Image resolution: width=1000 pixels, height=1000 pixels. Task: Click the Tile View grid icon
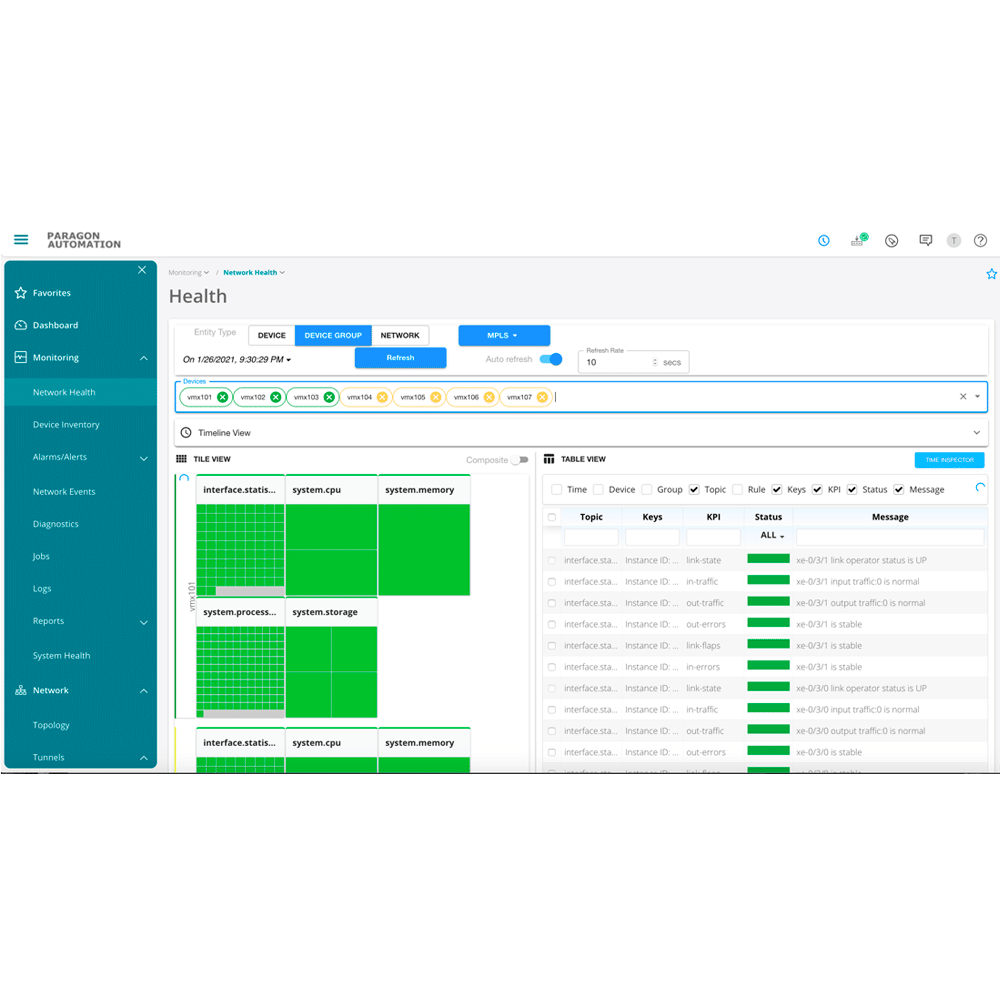click(182, 459)
